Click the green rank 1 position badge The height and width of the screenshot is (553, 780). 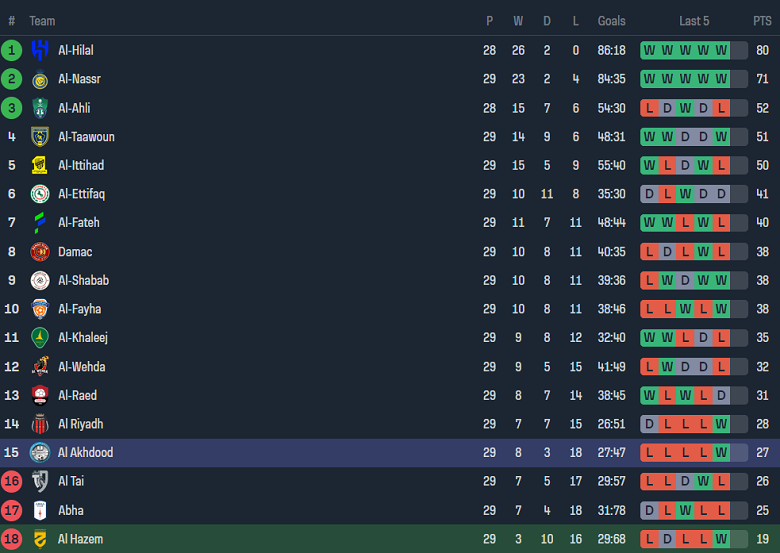tap(12, 50)
